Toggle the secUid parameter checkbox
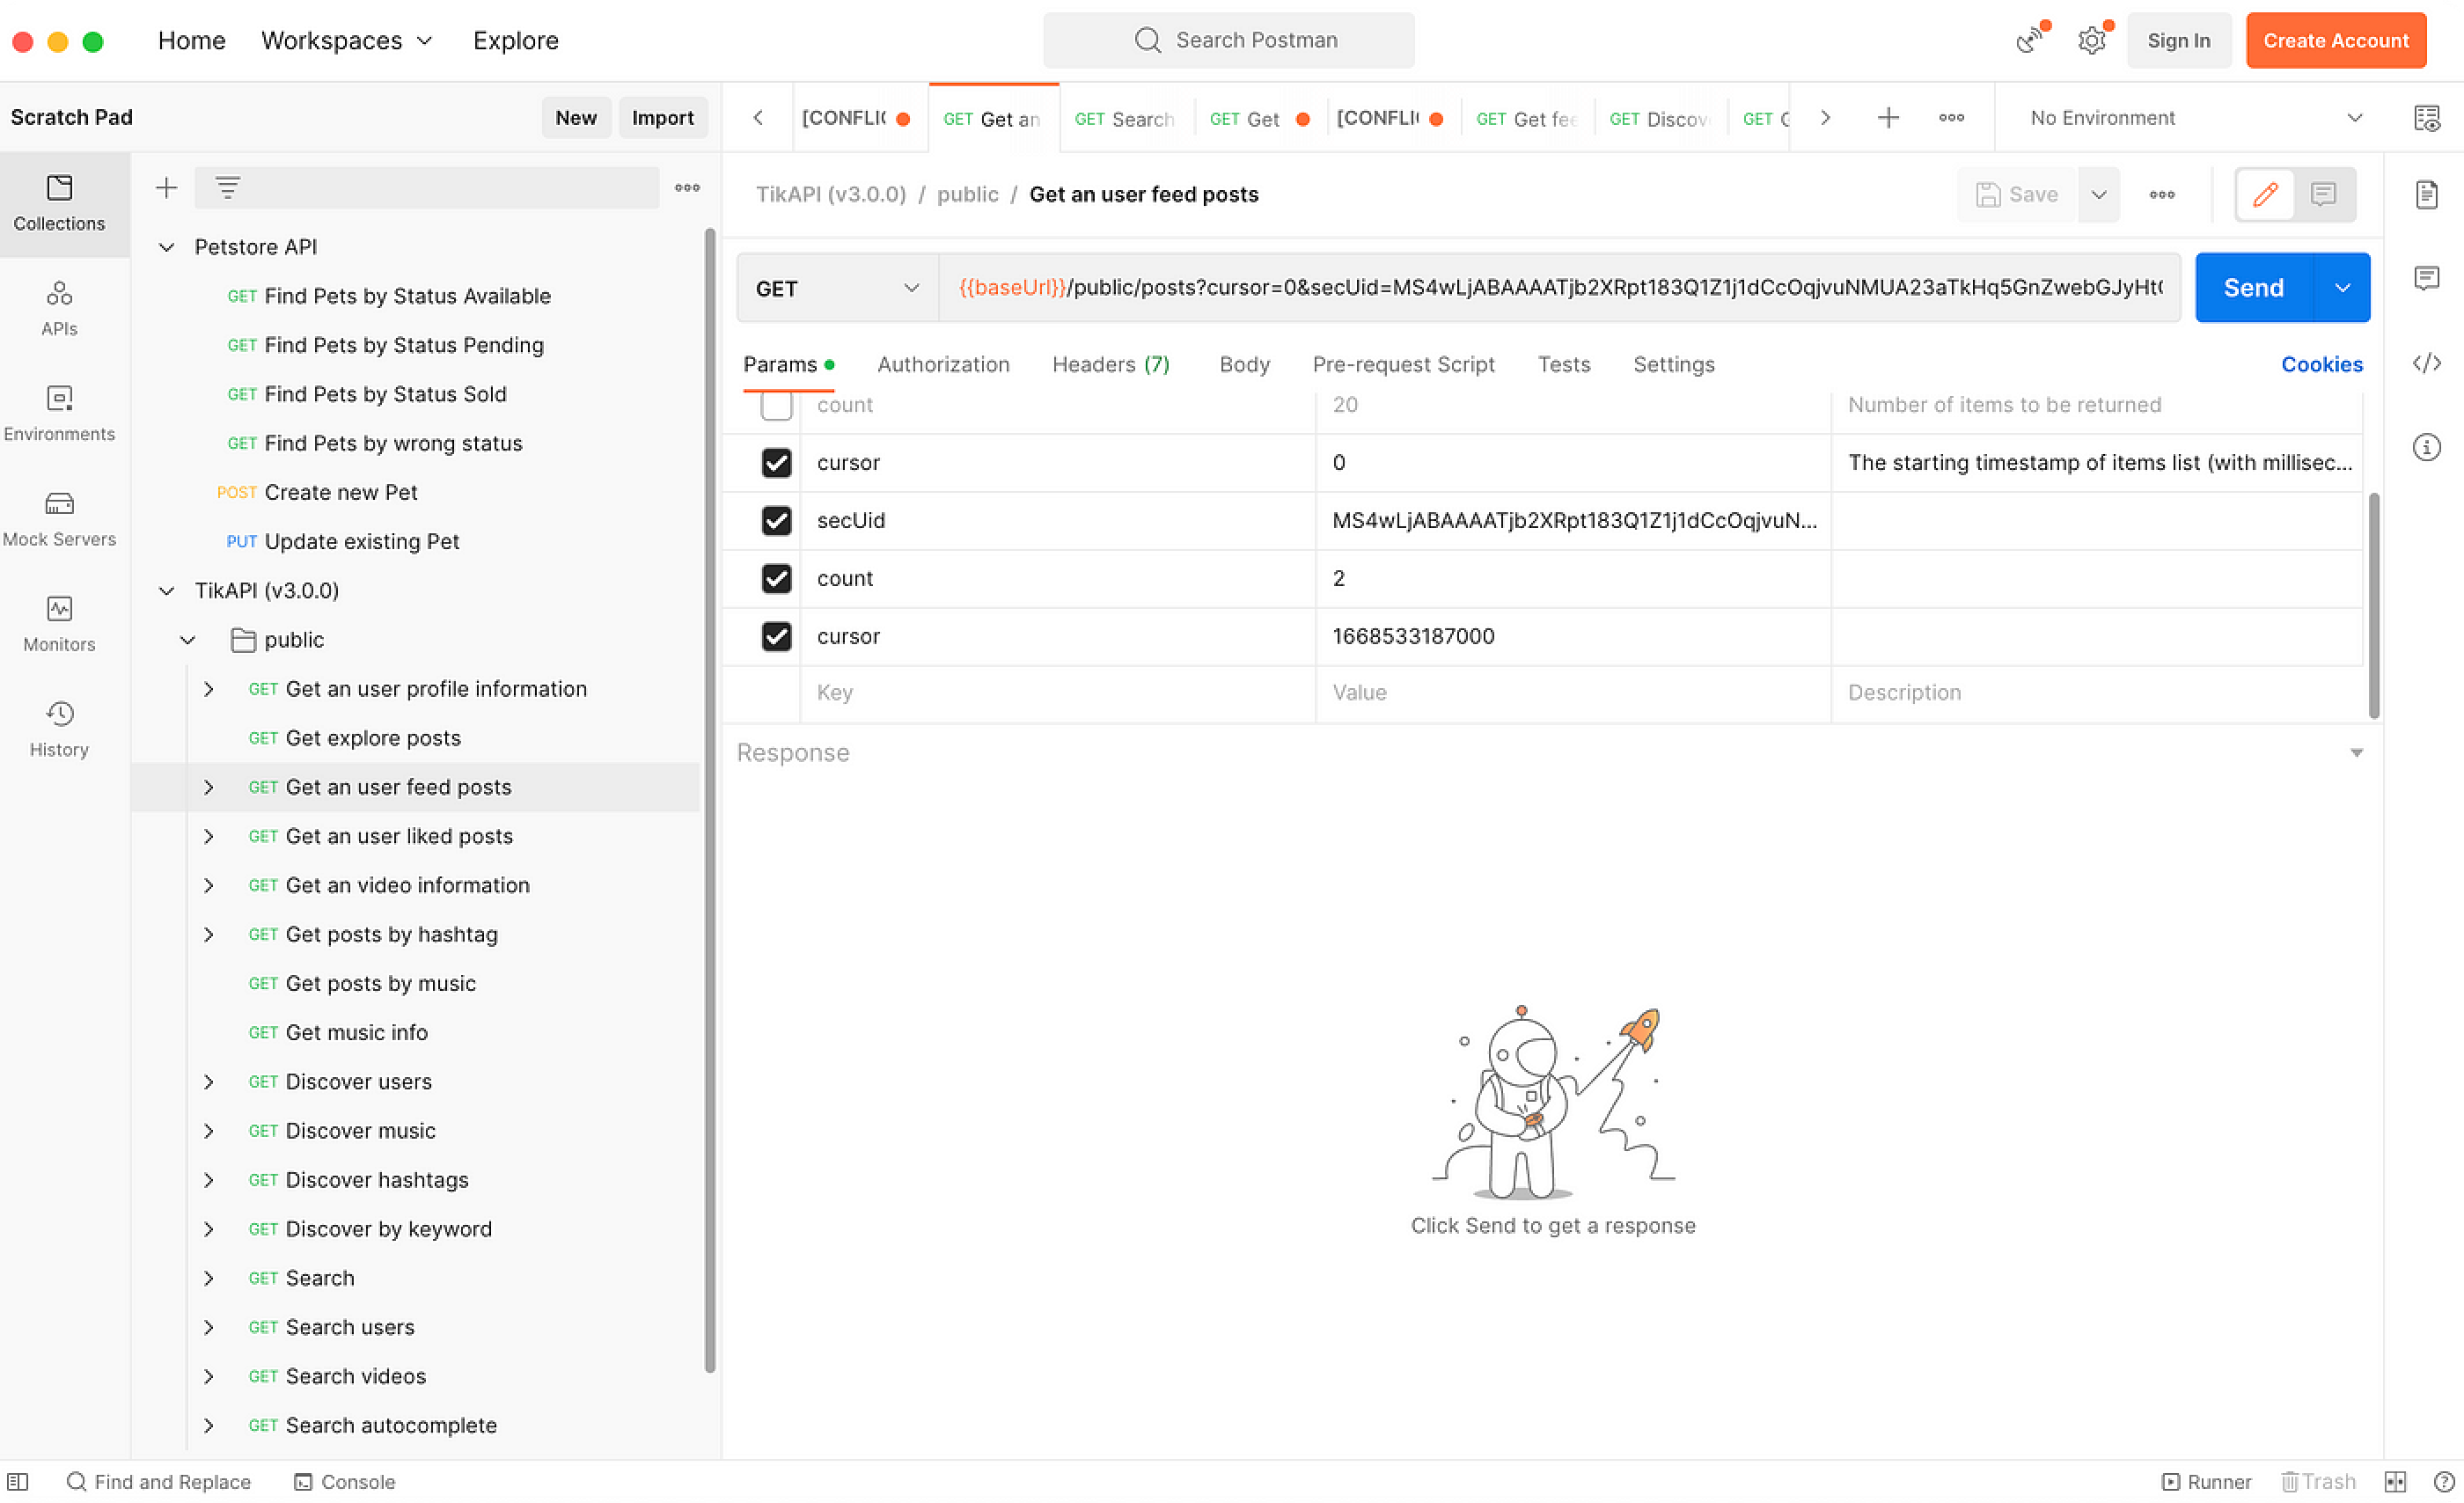This screenshot has width=2464, height=1503. coord(774,519)
